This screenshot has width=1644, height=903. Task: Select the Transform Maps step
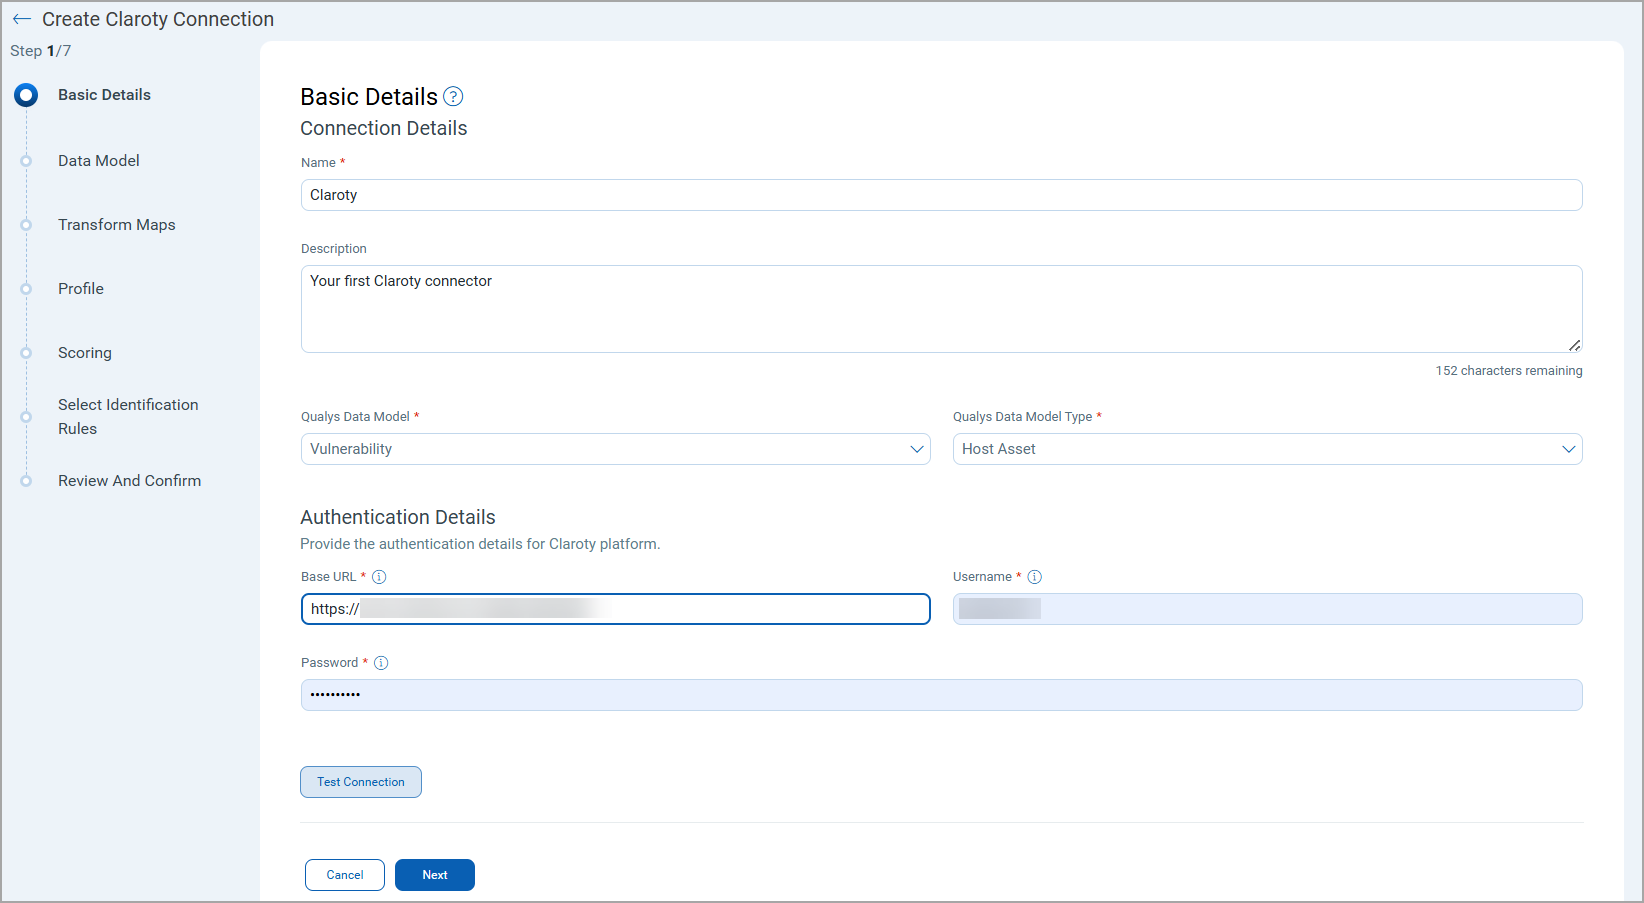116,225
